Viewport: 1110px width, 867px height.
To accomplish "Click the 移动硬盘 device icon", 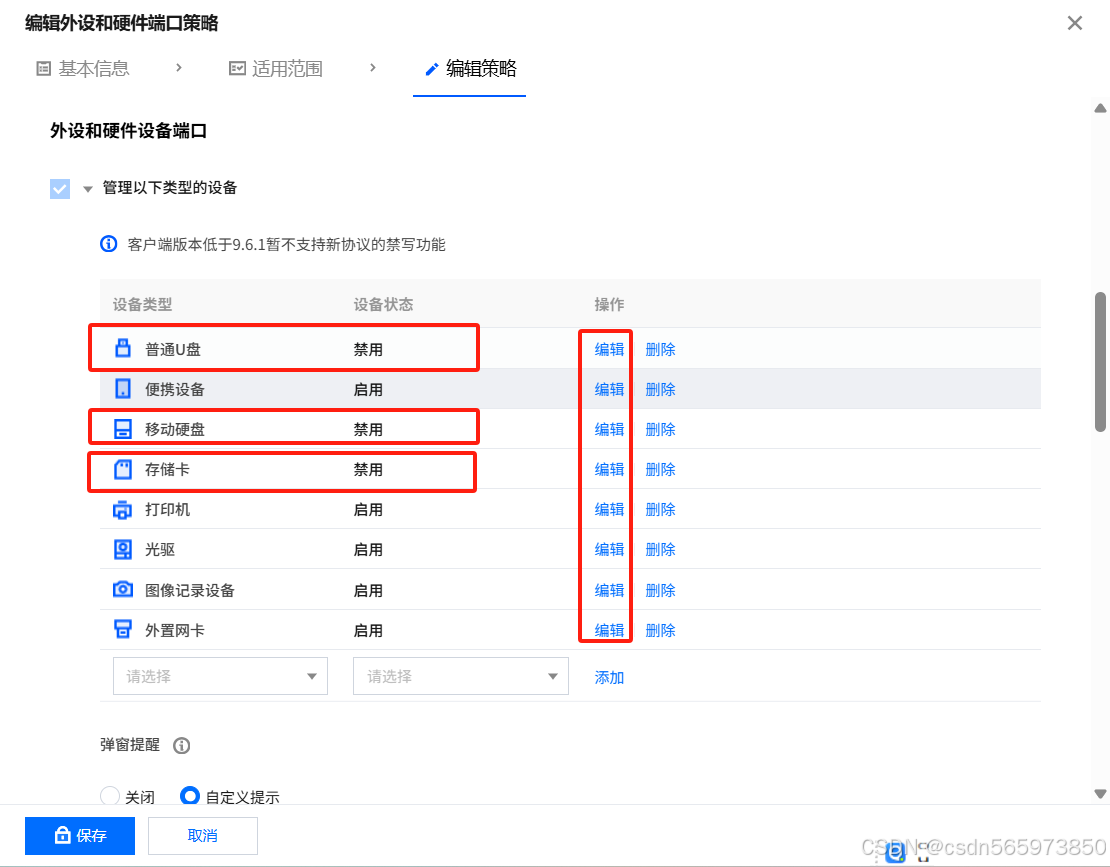I will point(121,428).
